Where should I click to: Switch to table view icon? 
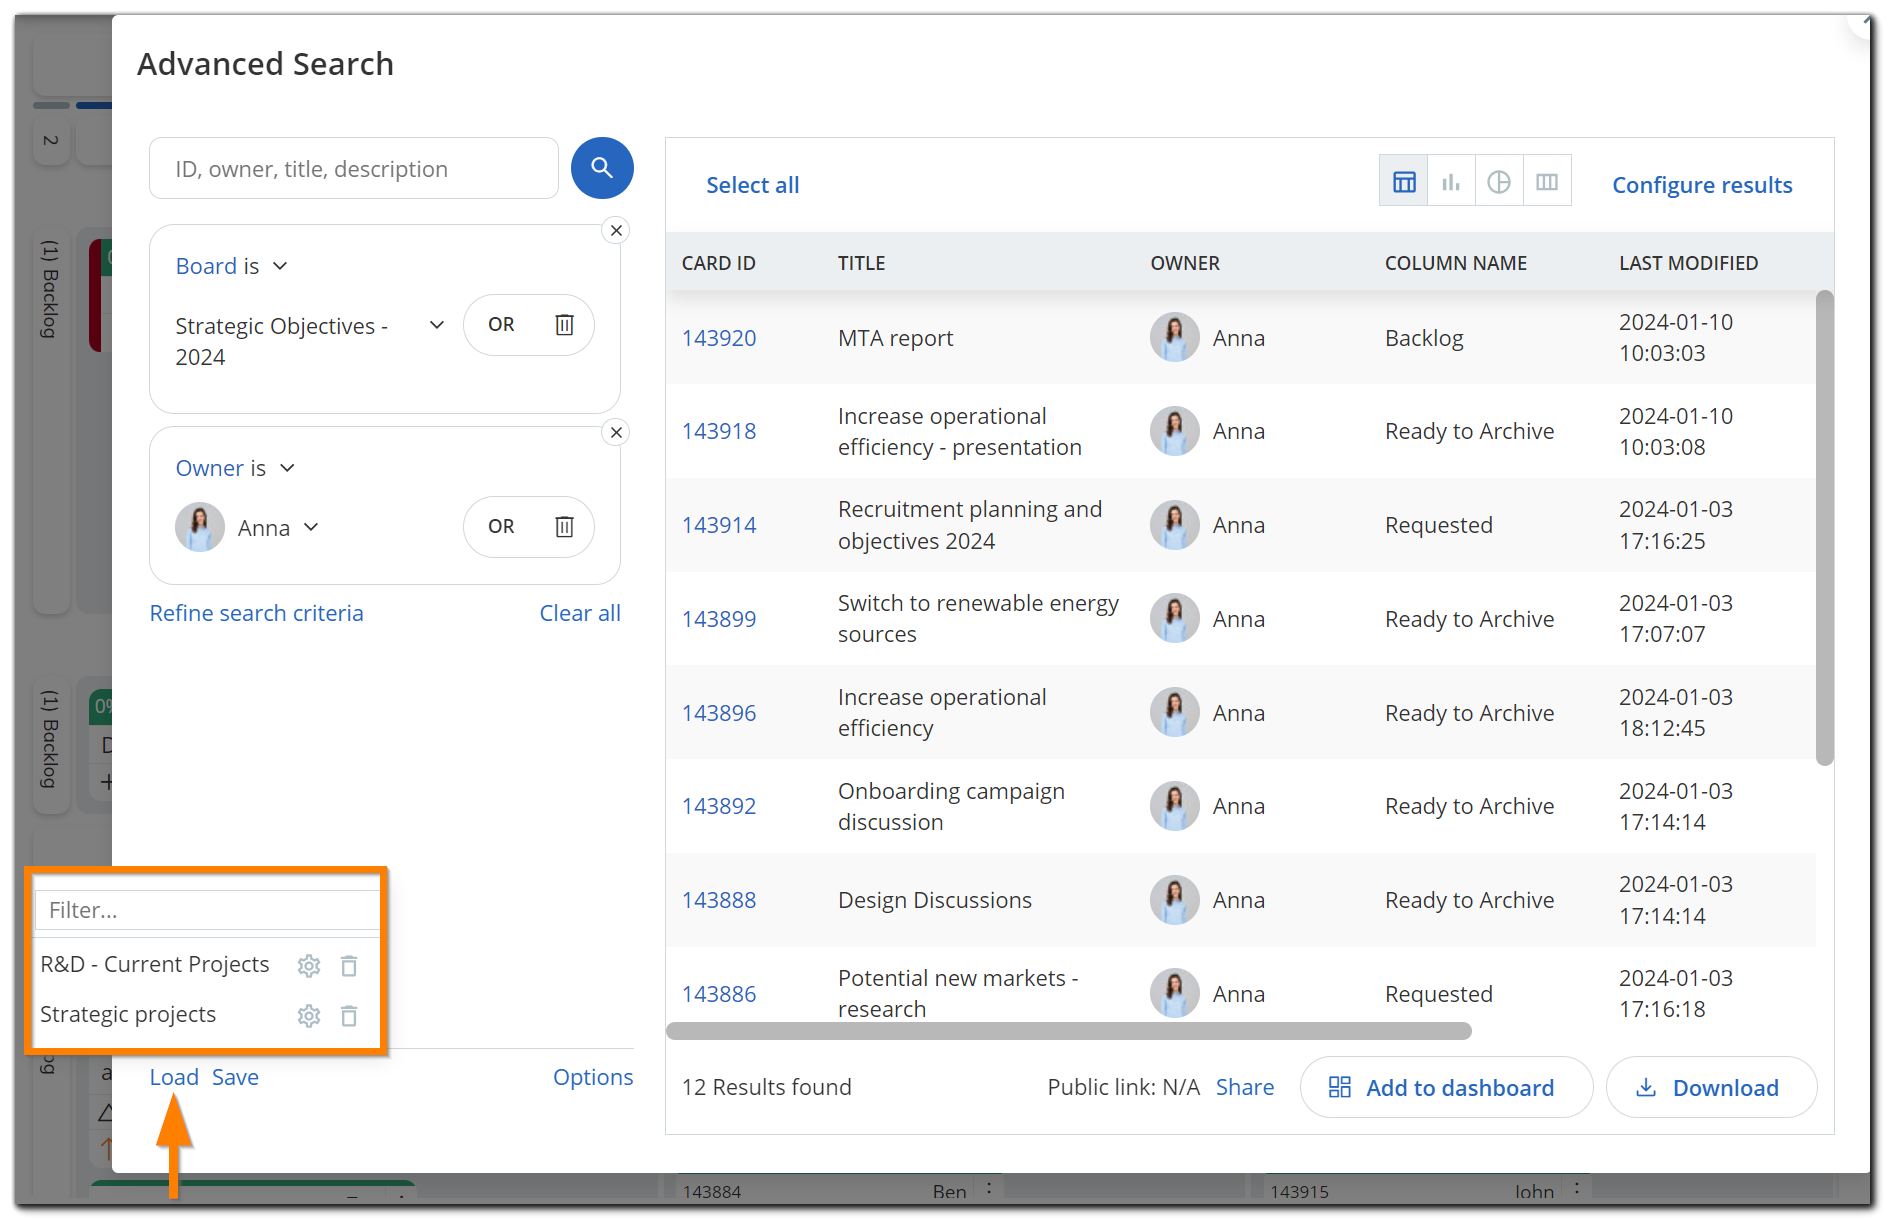point(1404,182)
